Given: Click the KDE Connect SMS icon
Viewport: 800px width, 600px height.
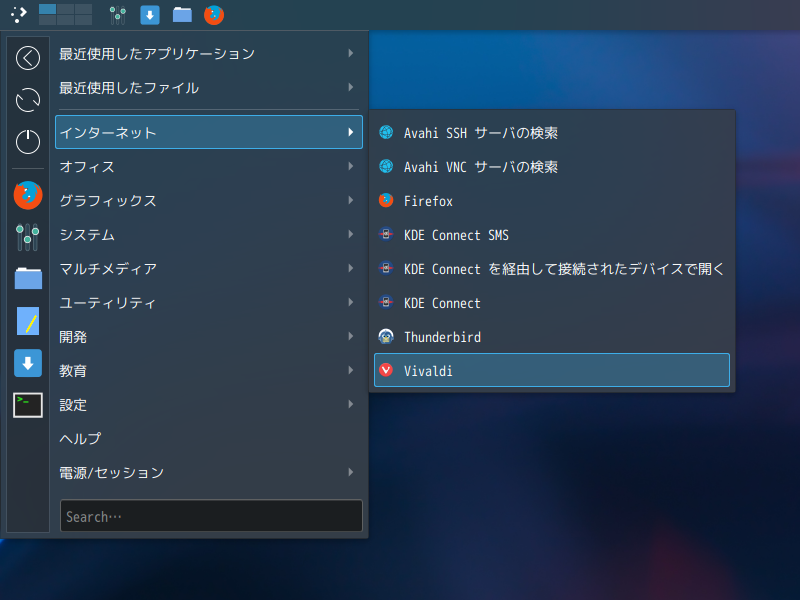Looking at the screenshot, I should tap(386, 234).
